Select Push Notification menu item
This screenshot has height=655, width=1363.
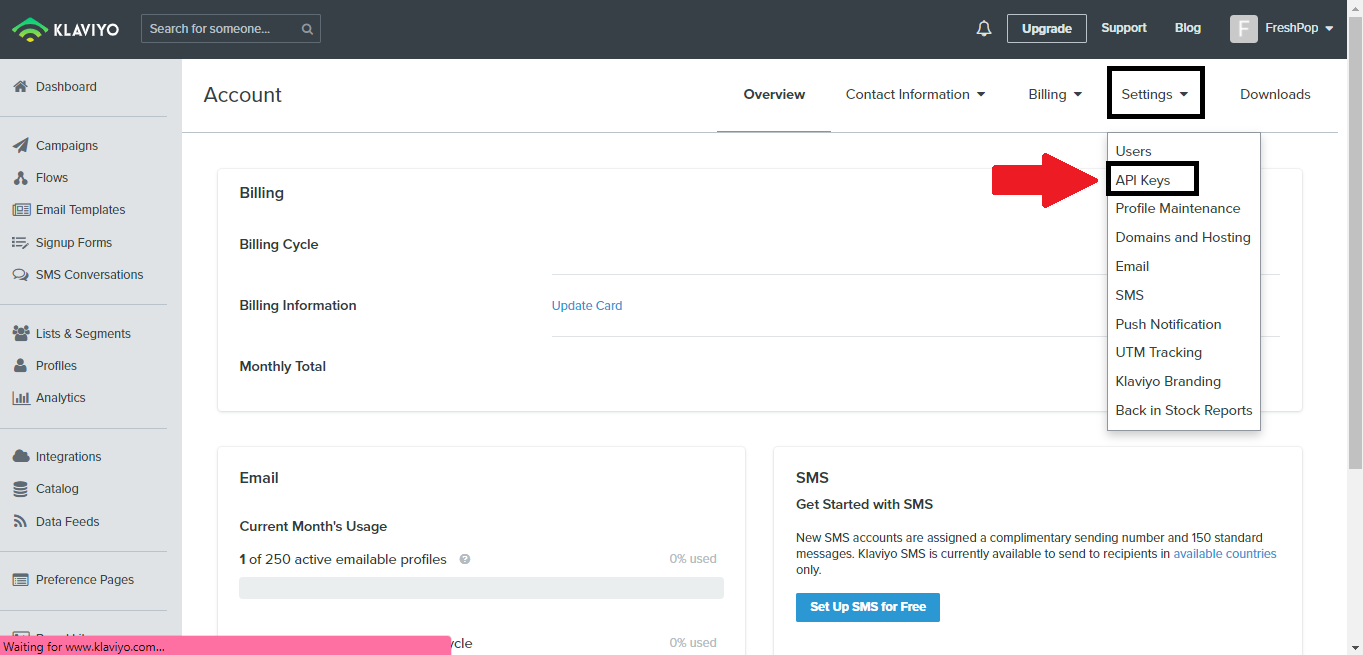1168,325
